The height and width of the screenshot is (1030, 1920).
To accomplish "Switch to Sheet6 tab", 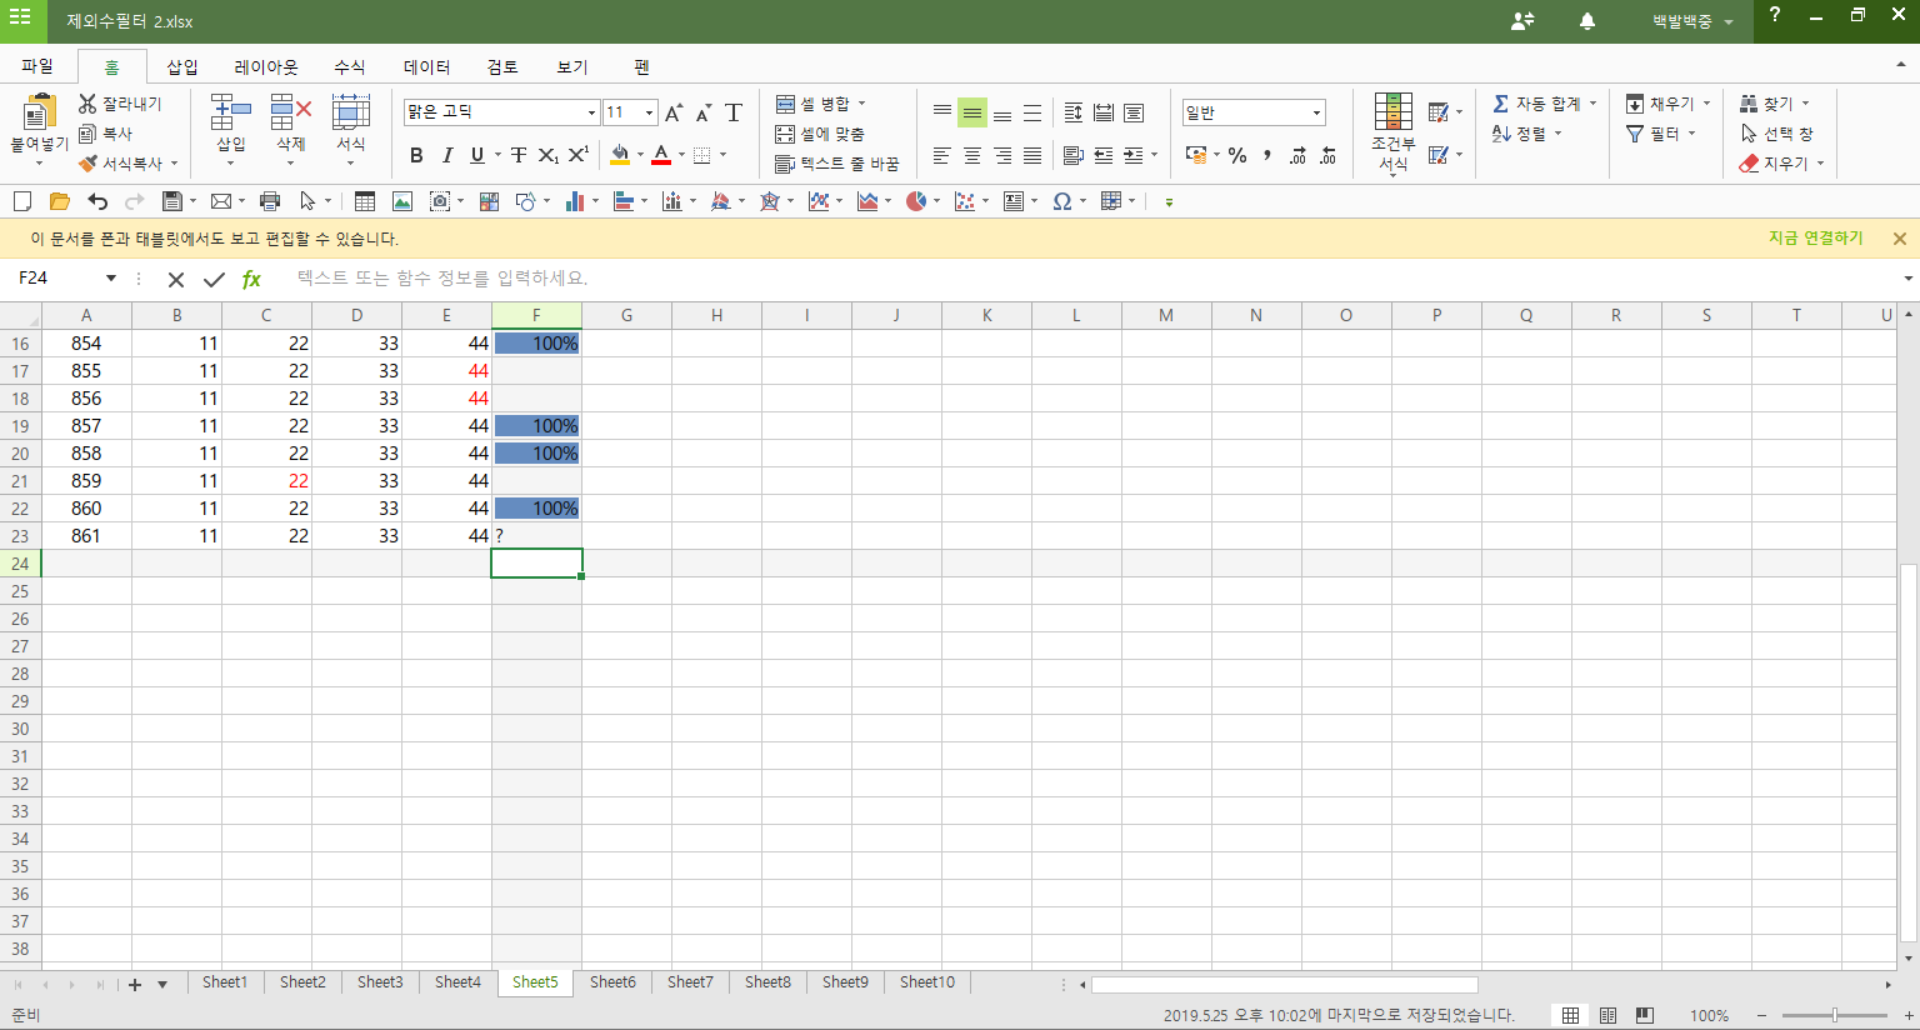I will coord(612,982).
